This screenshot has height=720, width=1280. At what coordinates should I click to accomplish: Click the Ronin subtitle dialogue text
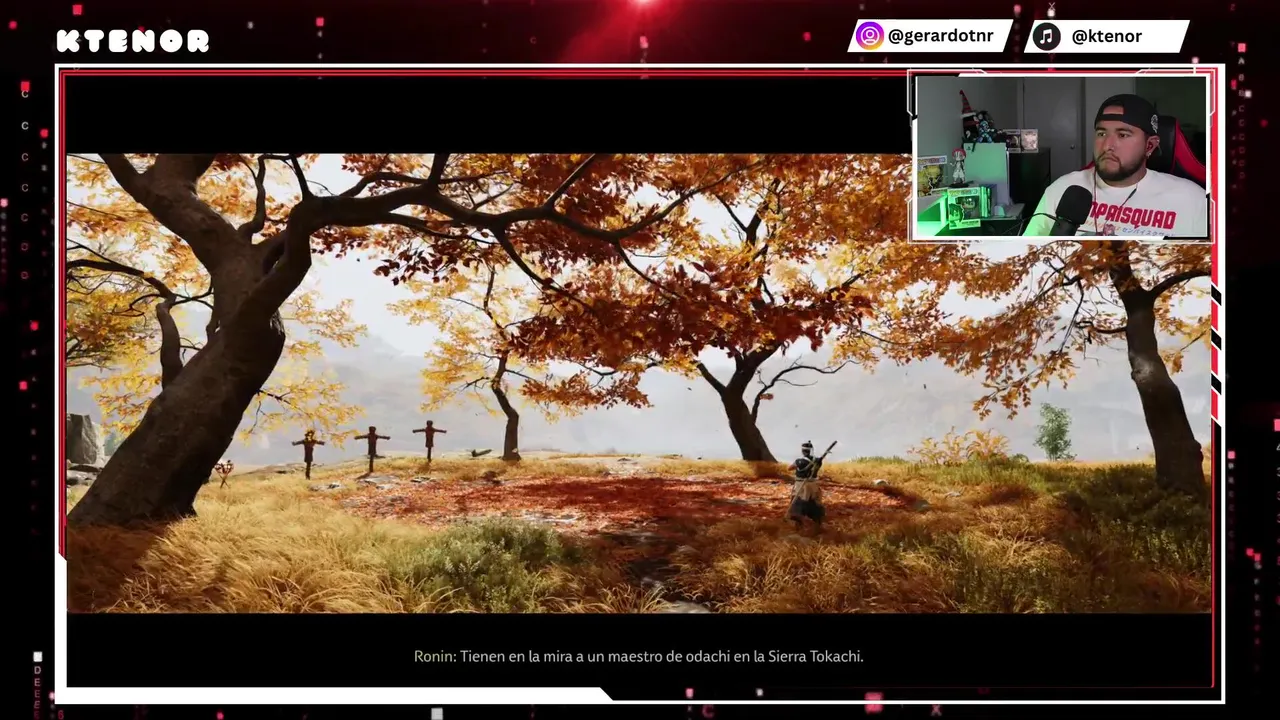[x=638, y=656]
